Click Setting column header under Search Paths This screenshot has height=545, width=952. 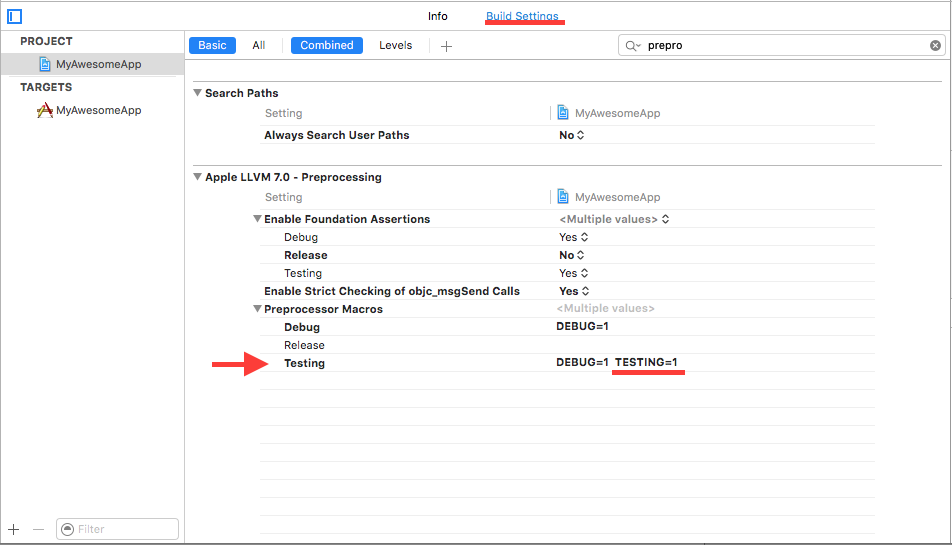(x=284, y=113)
